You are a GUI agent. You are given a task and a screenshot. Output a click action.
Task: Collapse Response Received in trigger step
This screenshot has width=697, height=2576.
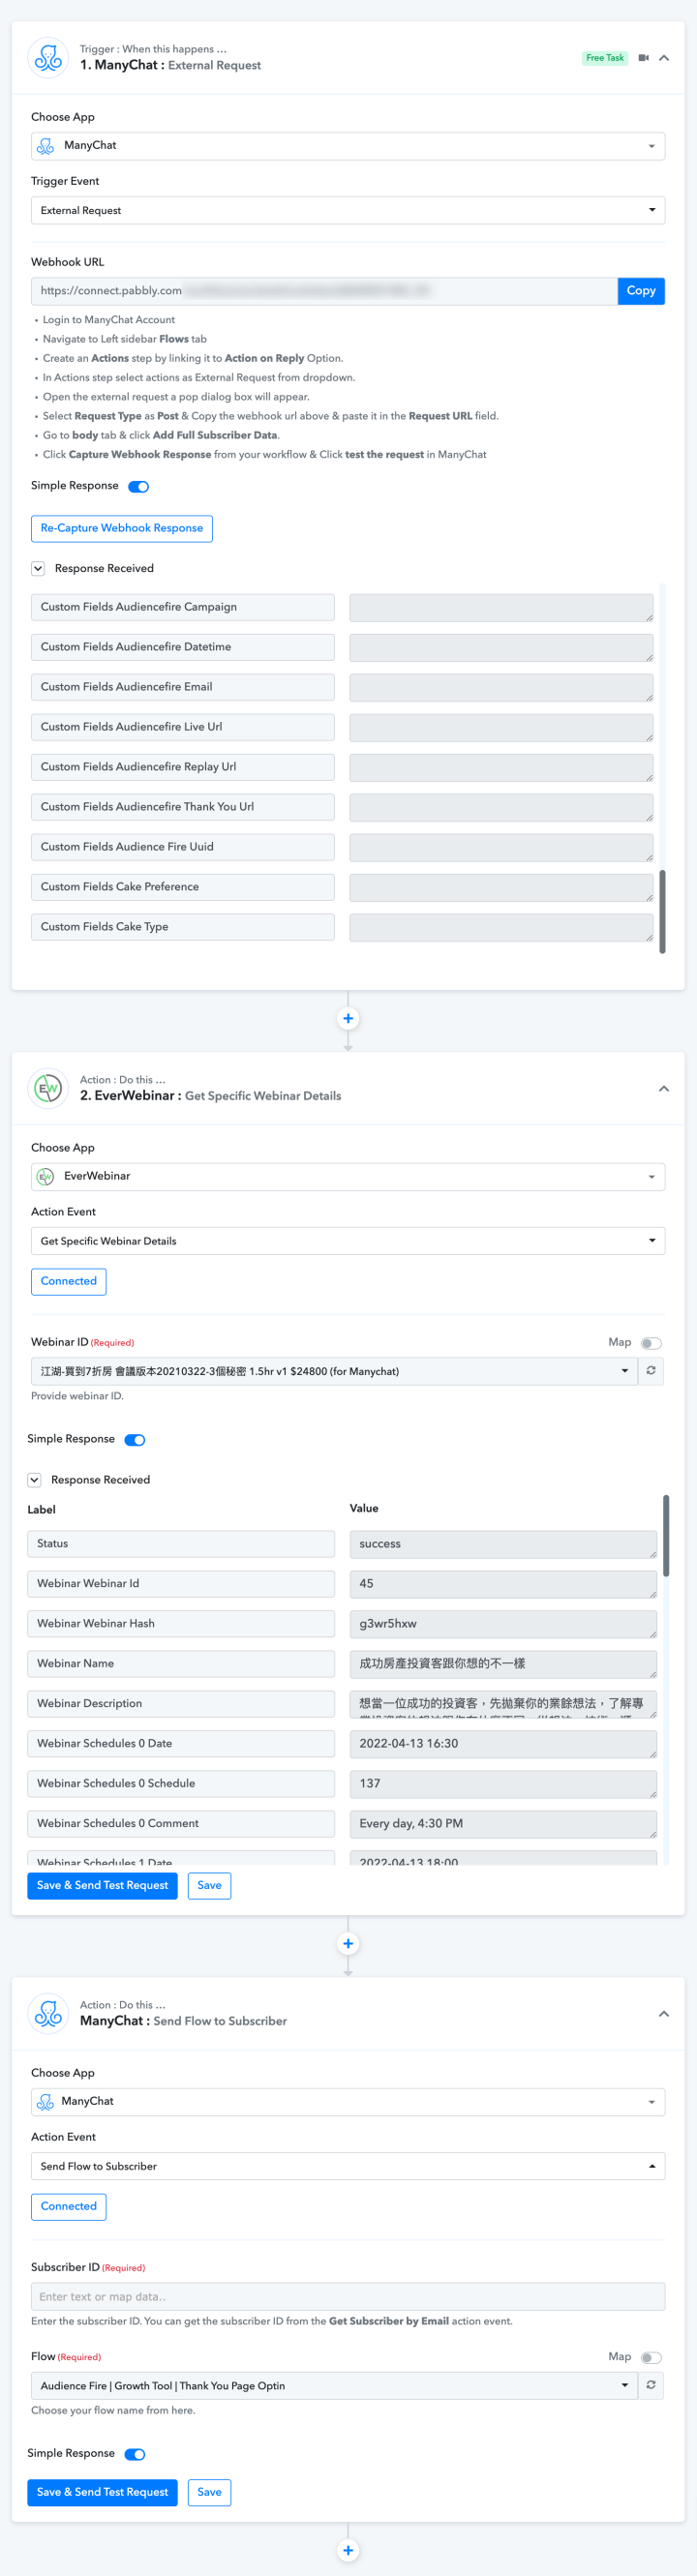(38, 568)
